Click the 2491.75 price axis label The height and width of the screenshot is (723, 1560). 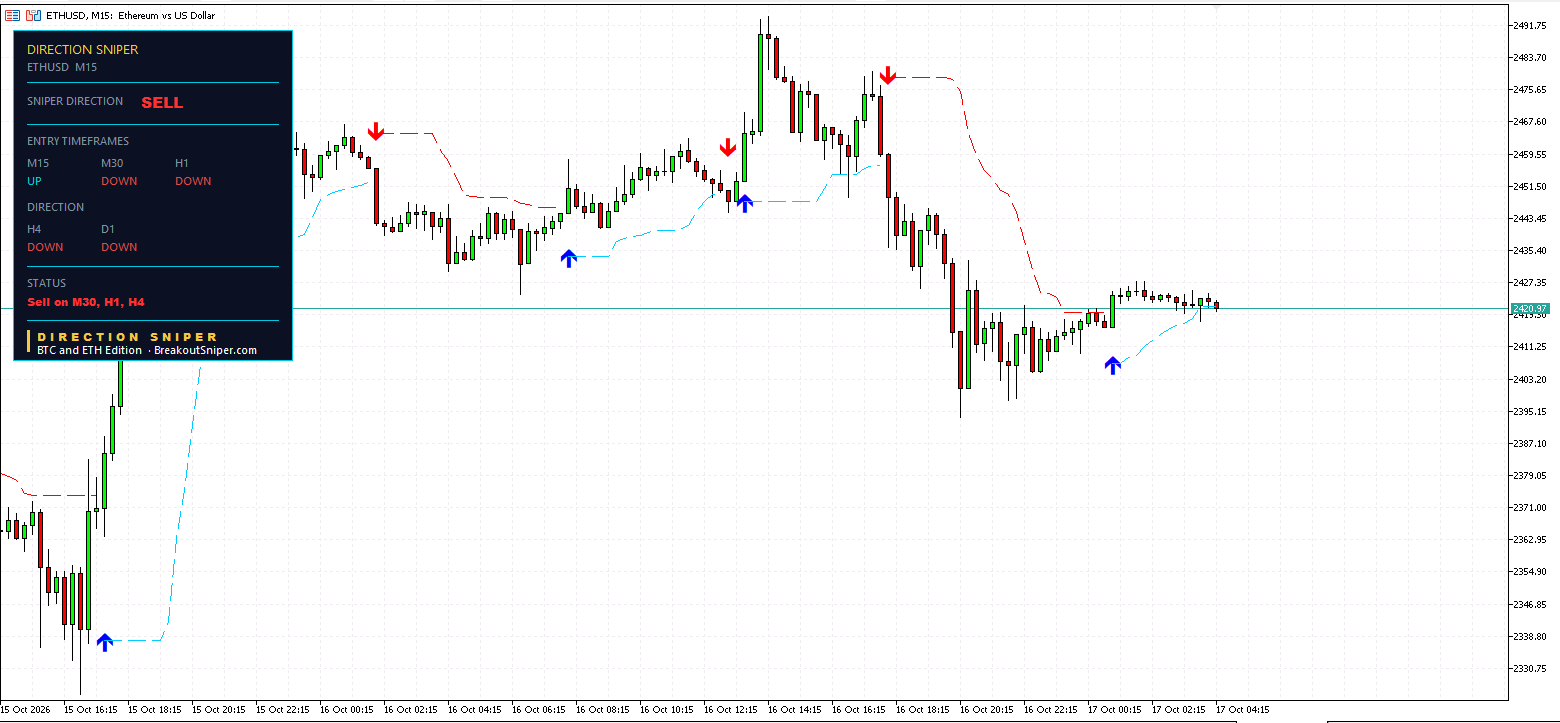click(x=1531, y=26)
